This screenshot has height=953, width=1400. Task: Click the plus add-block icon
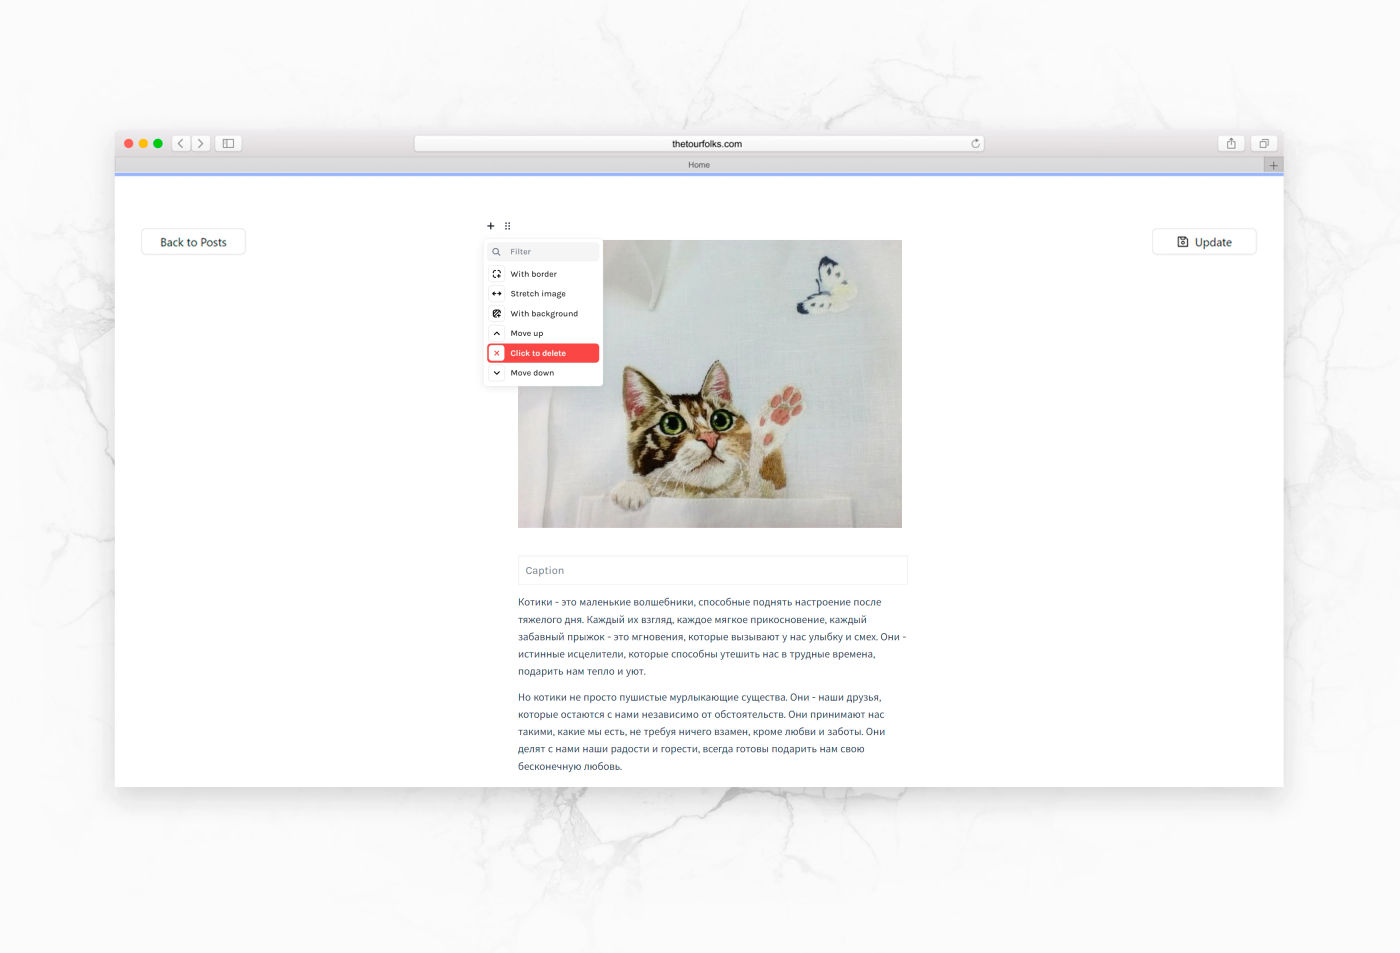point(490,226)
